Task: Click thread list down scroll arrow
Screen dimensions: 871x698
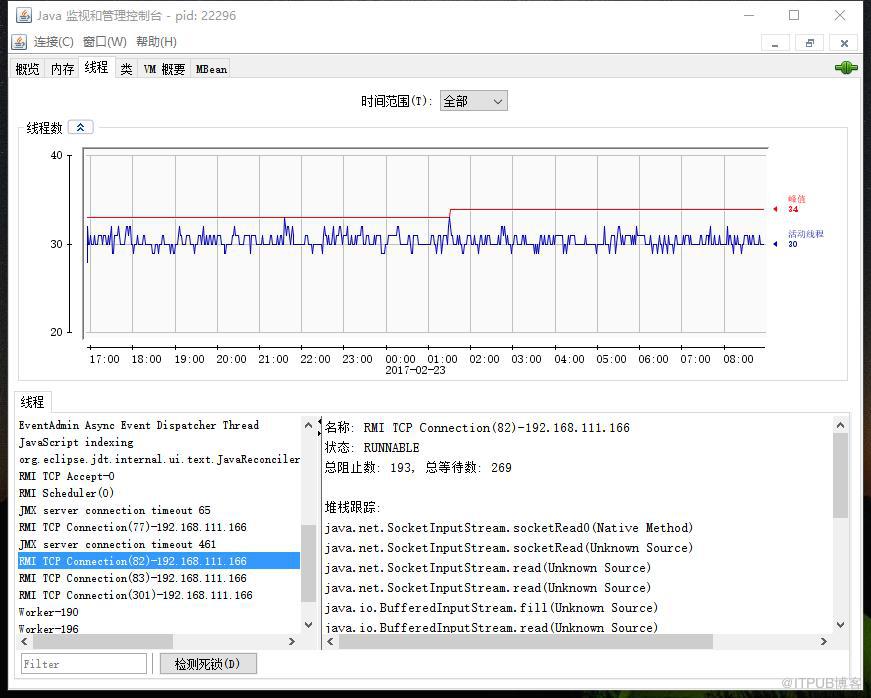Action: coord(308,625)
